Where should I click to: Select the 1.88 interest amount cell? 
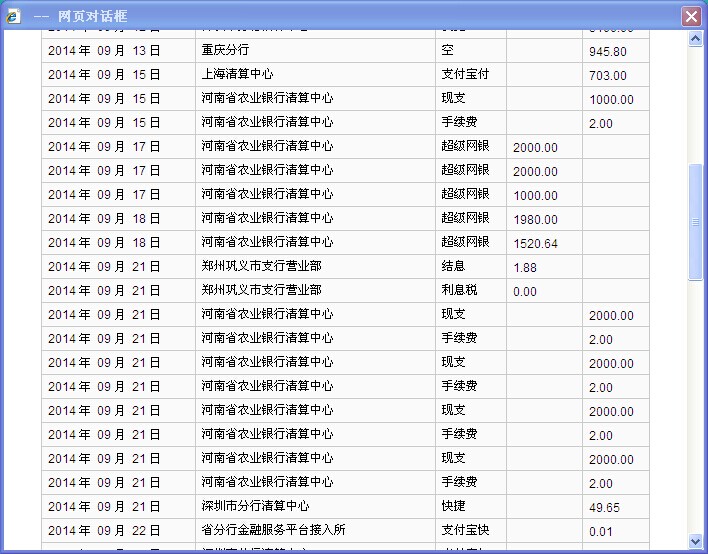tap(525, 267)
